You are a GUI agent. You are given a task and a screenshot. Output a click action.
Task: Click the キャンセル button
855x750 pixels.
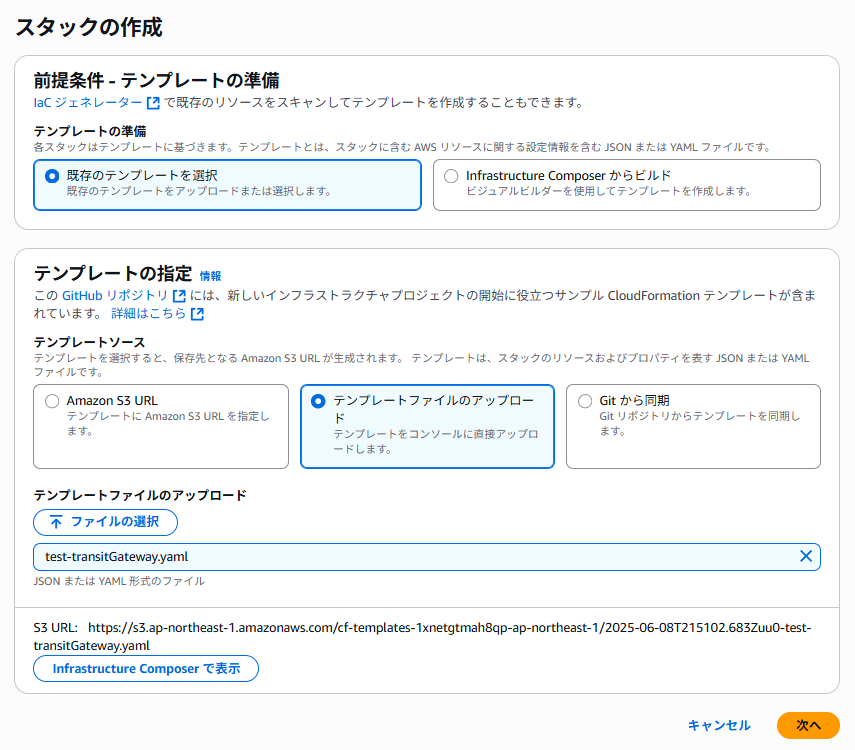tap(719, 725)
